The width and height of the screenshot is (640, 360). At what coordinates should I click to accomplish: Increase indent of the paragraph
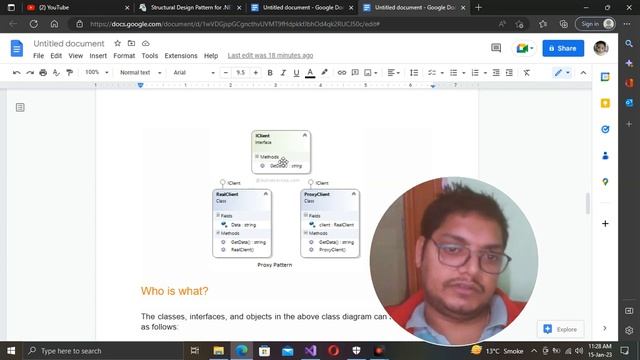pos(509,73)
